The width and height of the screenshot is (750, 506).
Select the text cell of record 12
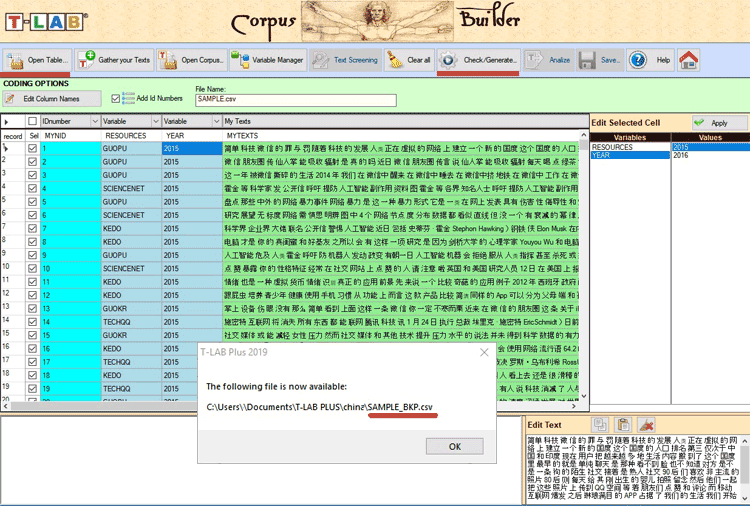(401, 296)
